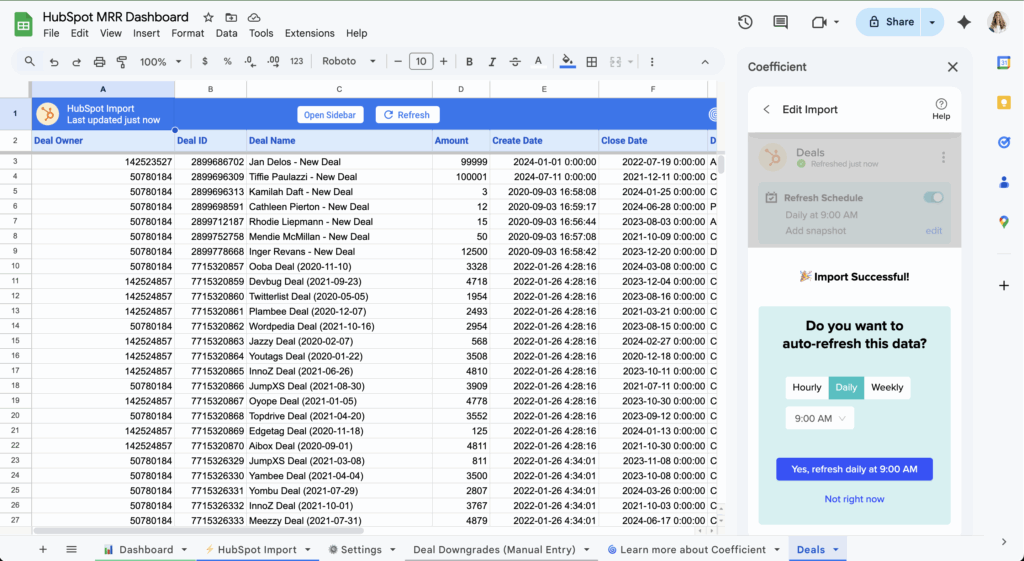The height and width of the screenshot is (561, 1024).
Task: Open the Google Sheets home icon
Action: coord(24,25)
